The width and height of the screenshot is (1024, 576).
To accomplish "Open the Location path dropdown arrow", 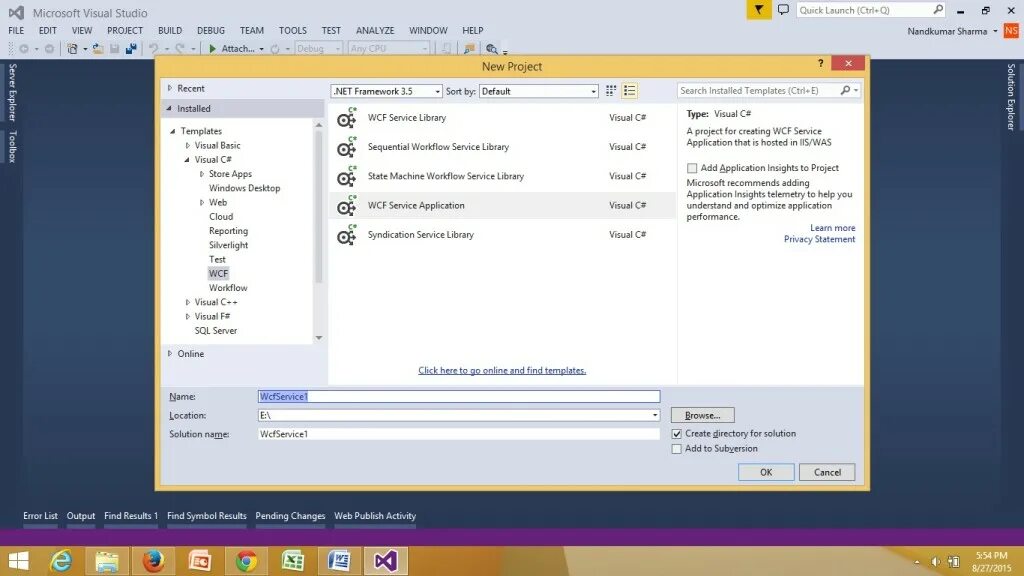I will click(654, 415).
